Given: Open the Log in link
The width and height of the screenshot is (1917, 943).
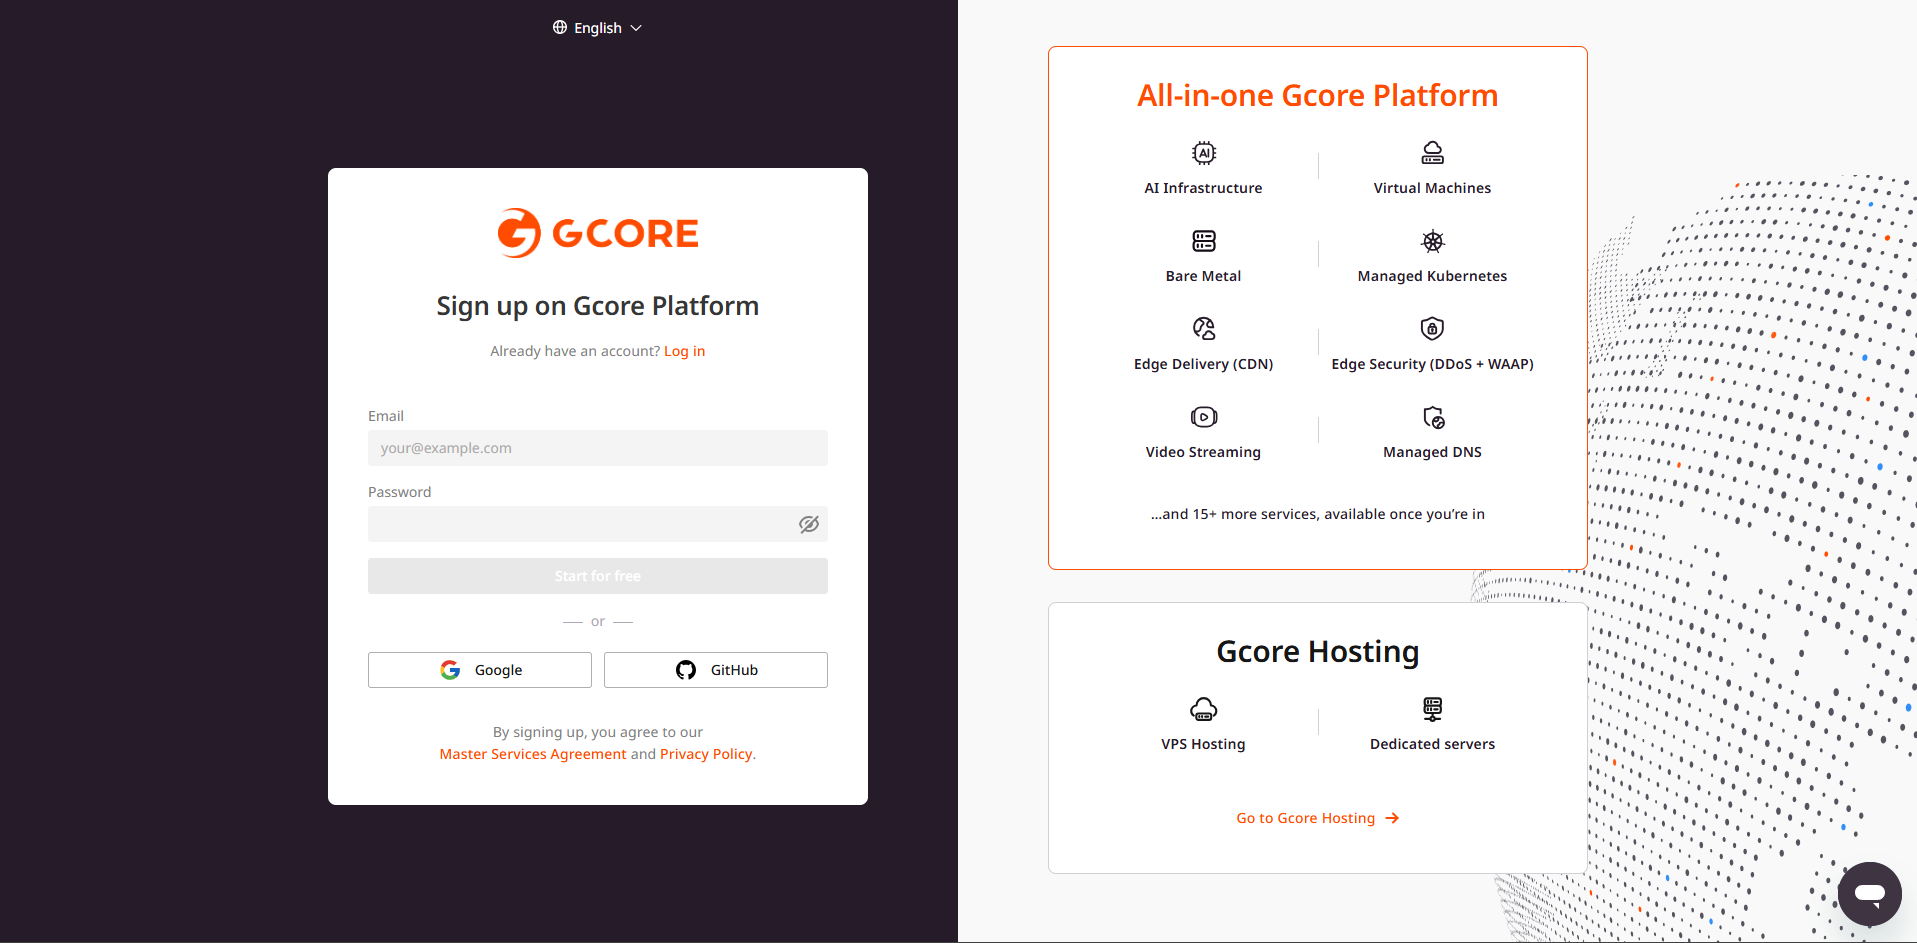Looking at the screenshot, I should coord(684,351).
